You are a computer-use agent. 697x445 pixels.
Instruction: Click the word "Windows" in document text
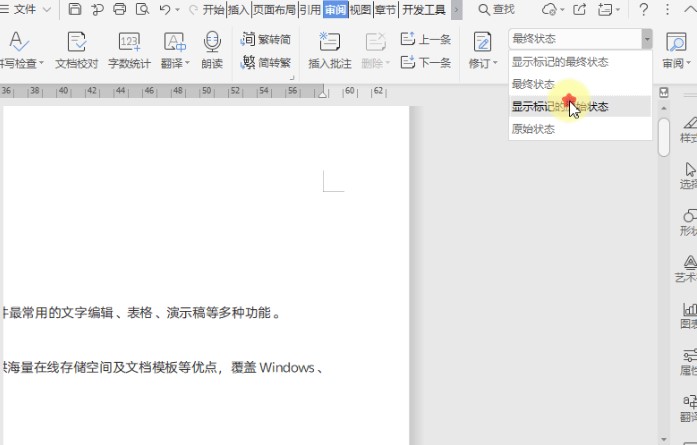287,368
